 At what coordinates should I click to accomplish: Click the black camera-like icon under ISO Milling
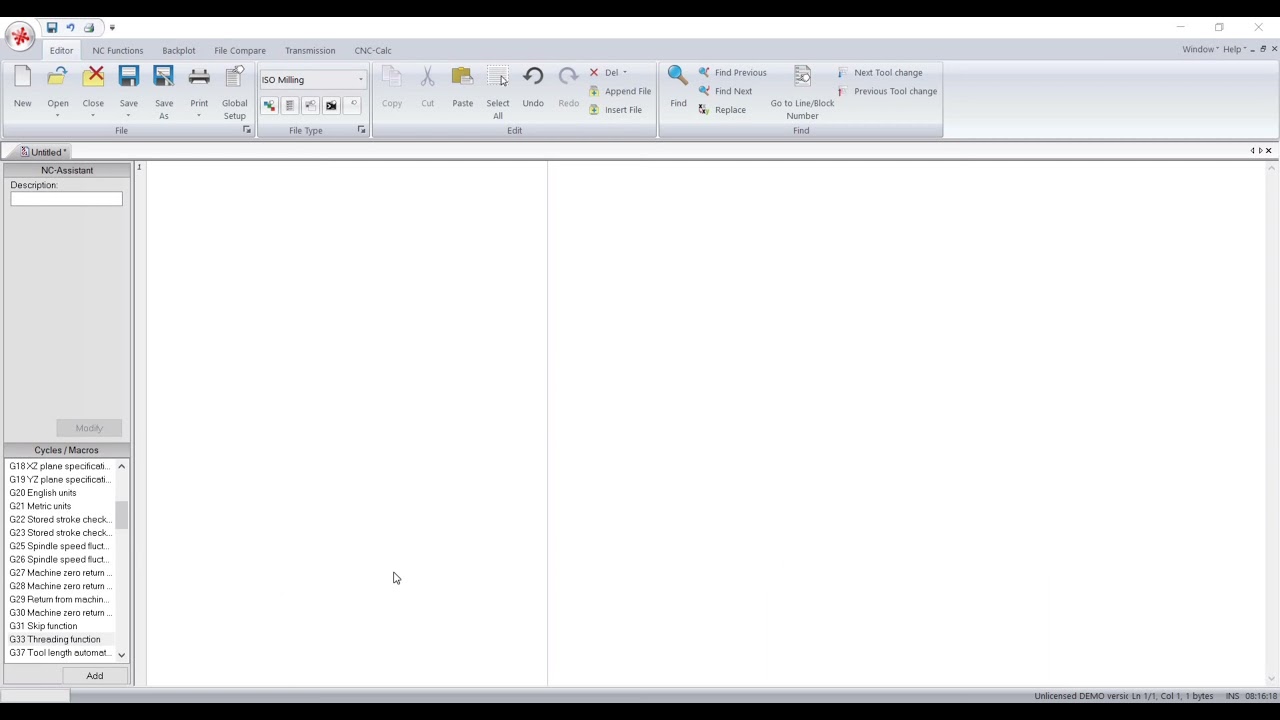pos(331,105)
